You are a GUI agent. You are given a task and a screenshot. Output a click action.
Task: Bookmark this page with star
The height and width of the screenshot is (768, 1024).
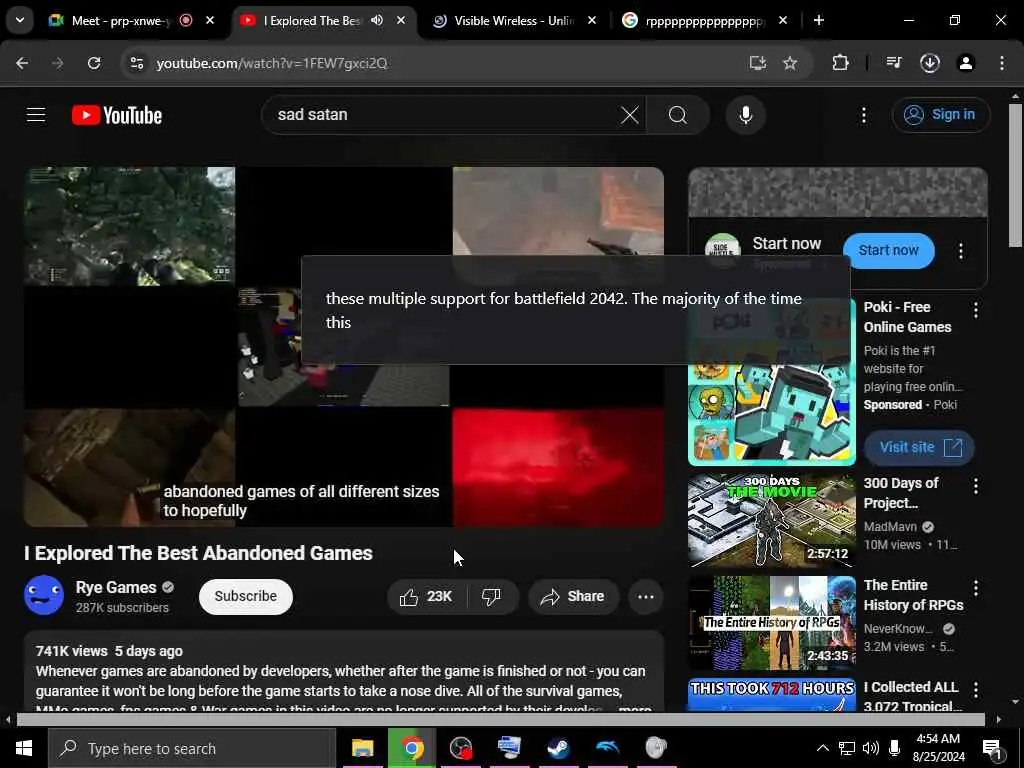point(790,63)
